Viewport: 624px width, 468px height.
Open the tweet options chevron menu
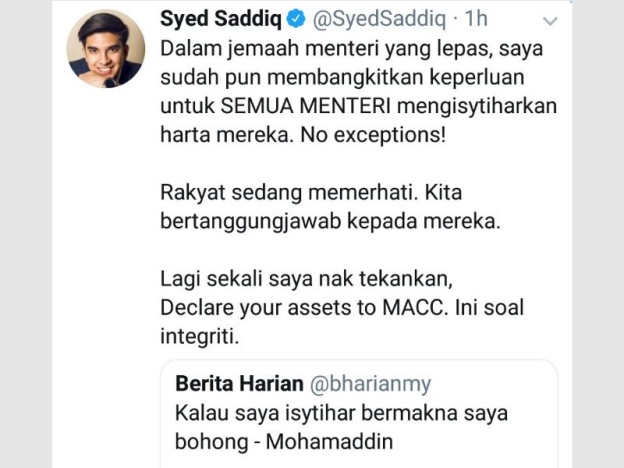point(548,22)
